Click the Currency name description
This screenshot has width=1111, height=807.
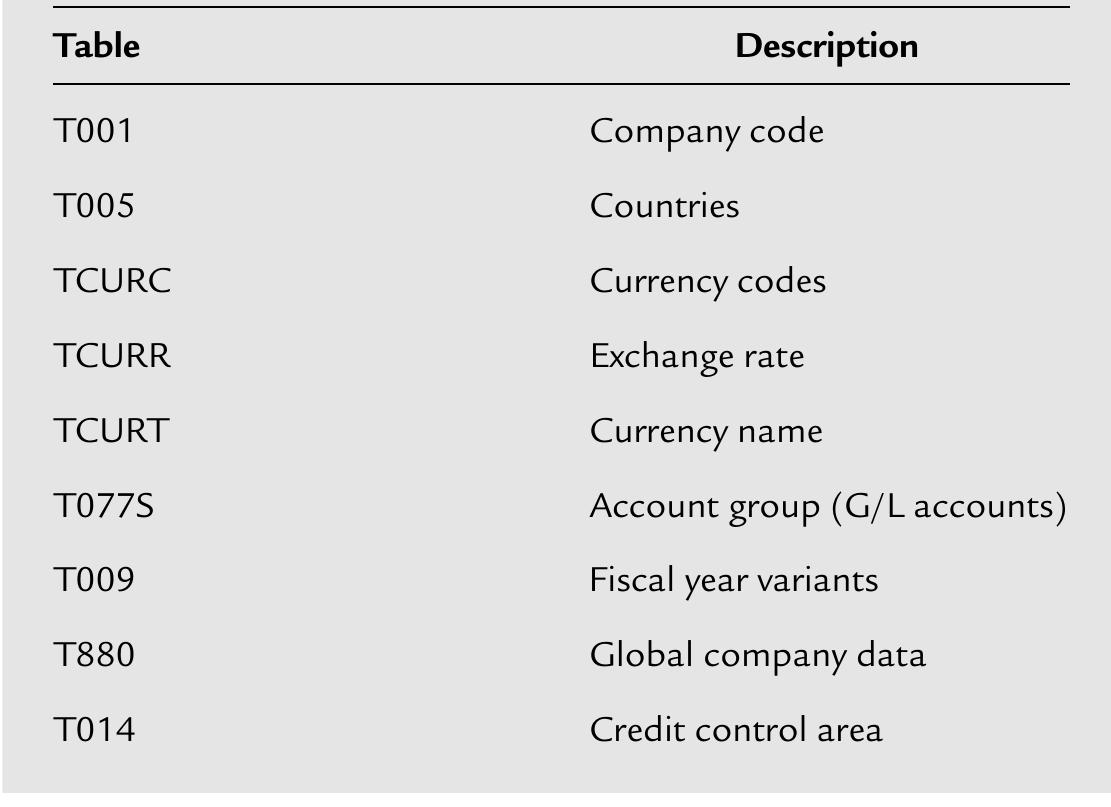pos(706,432)
